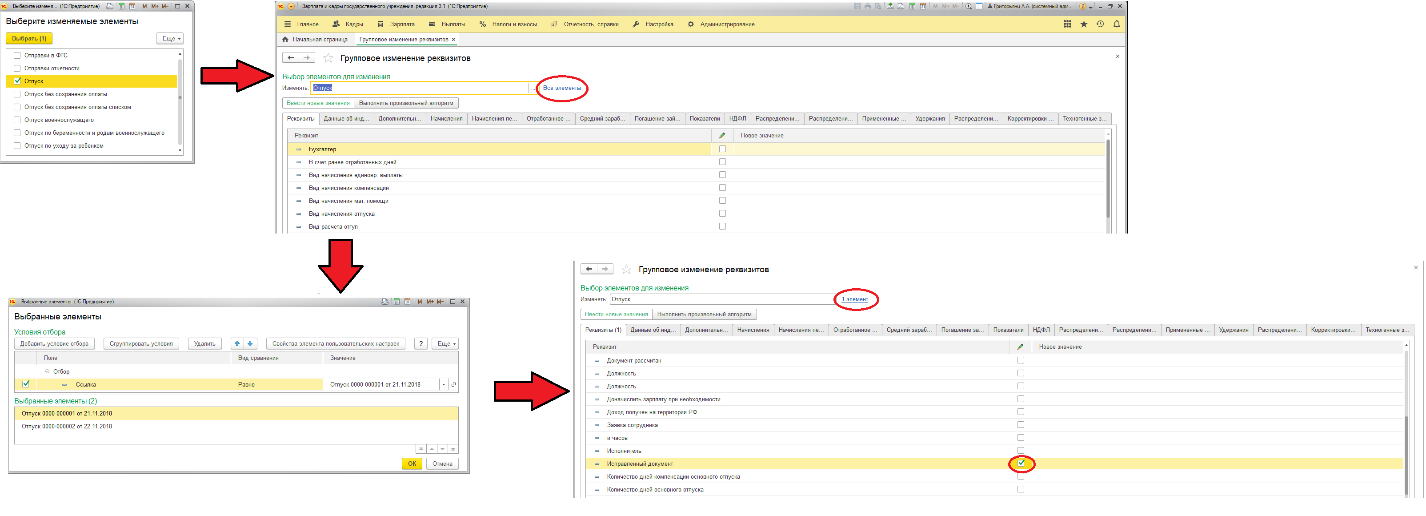Click the favorites star in the top-right toolbar
Viewport: 1426px width, 516px height.
coord(1084,23)
